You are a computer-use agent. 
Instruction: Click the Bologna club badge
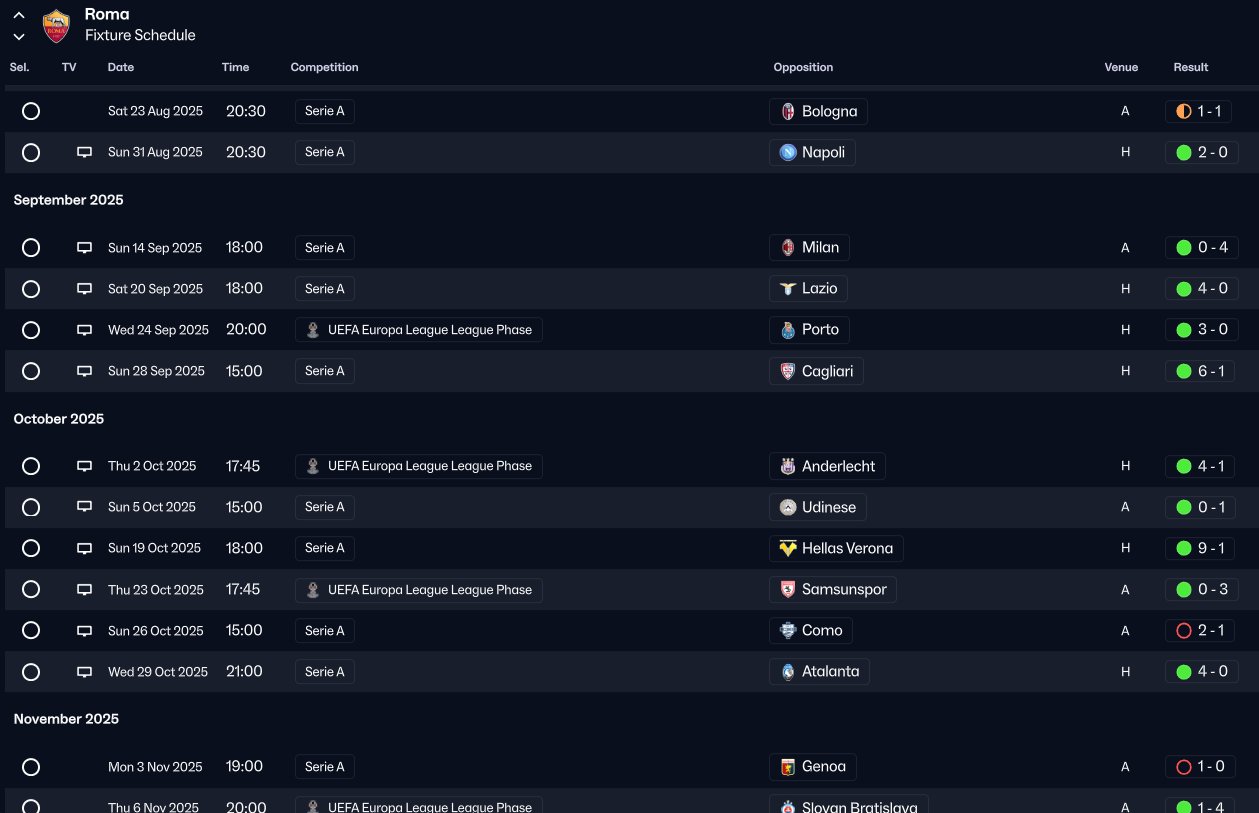(x=788, y=111)
